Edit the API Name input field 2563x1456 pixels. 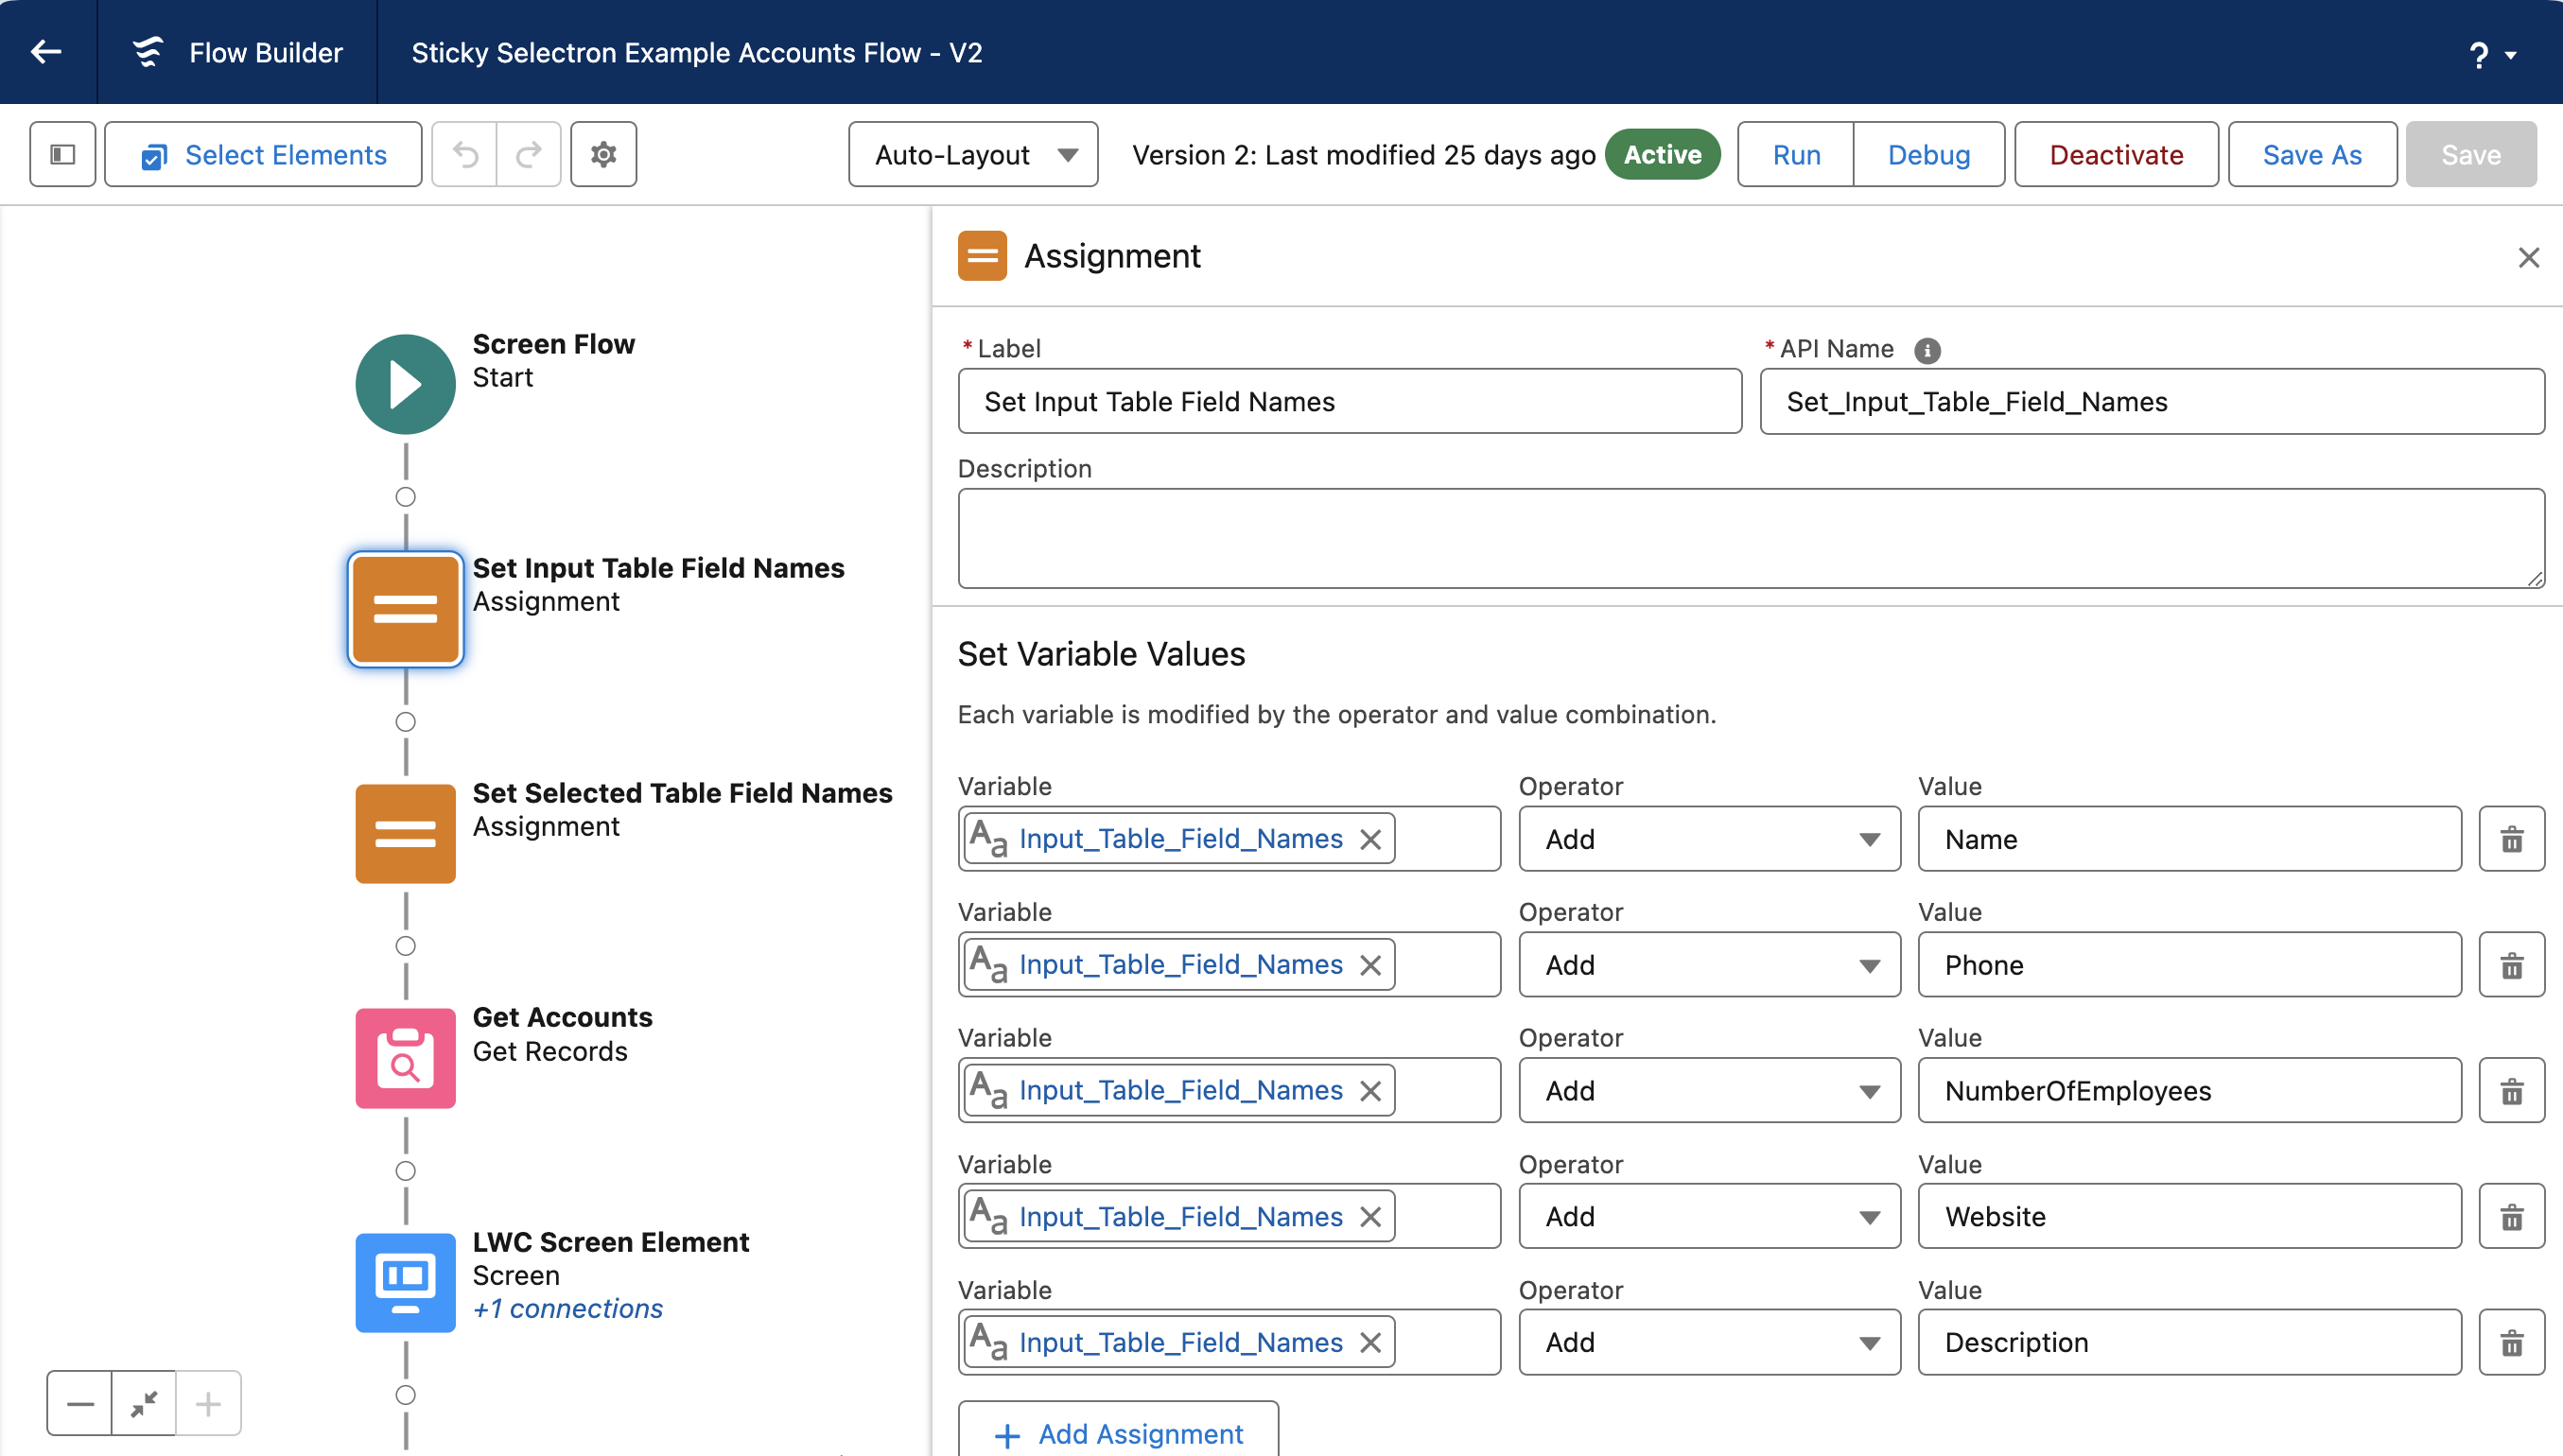pyautogui.click(x=2152, y=401)
